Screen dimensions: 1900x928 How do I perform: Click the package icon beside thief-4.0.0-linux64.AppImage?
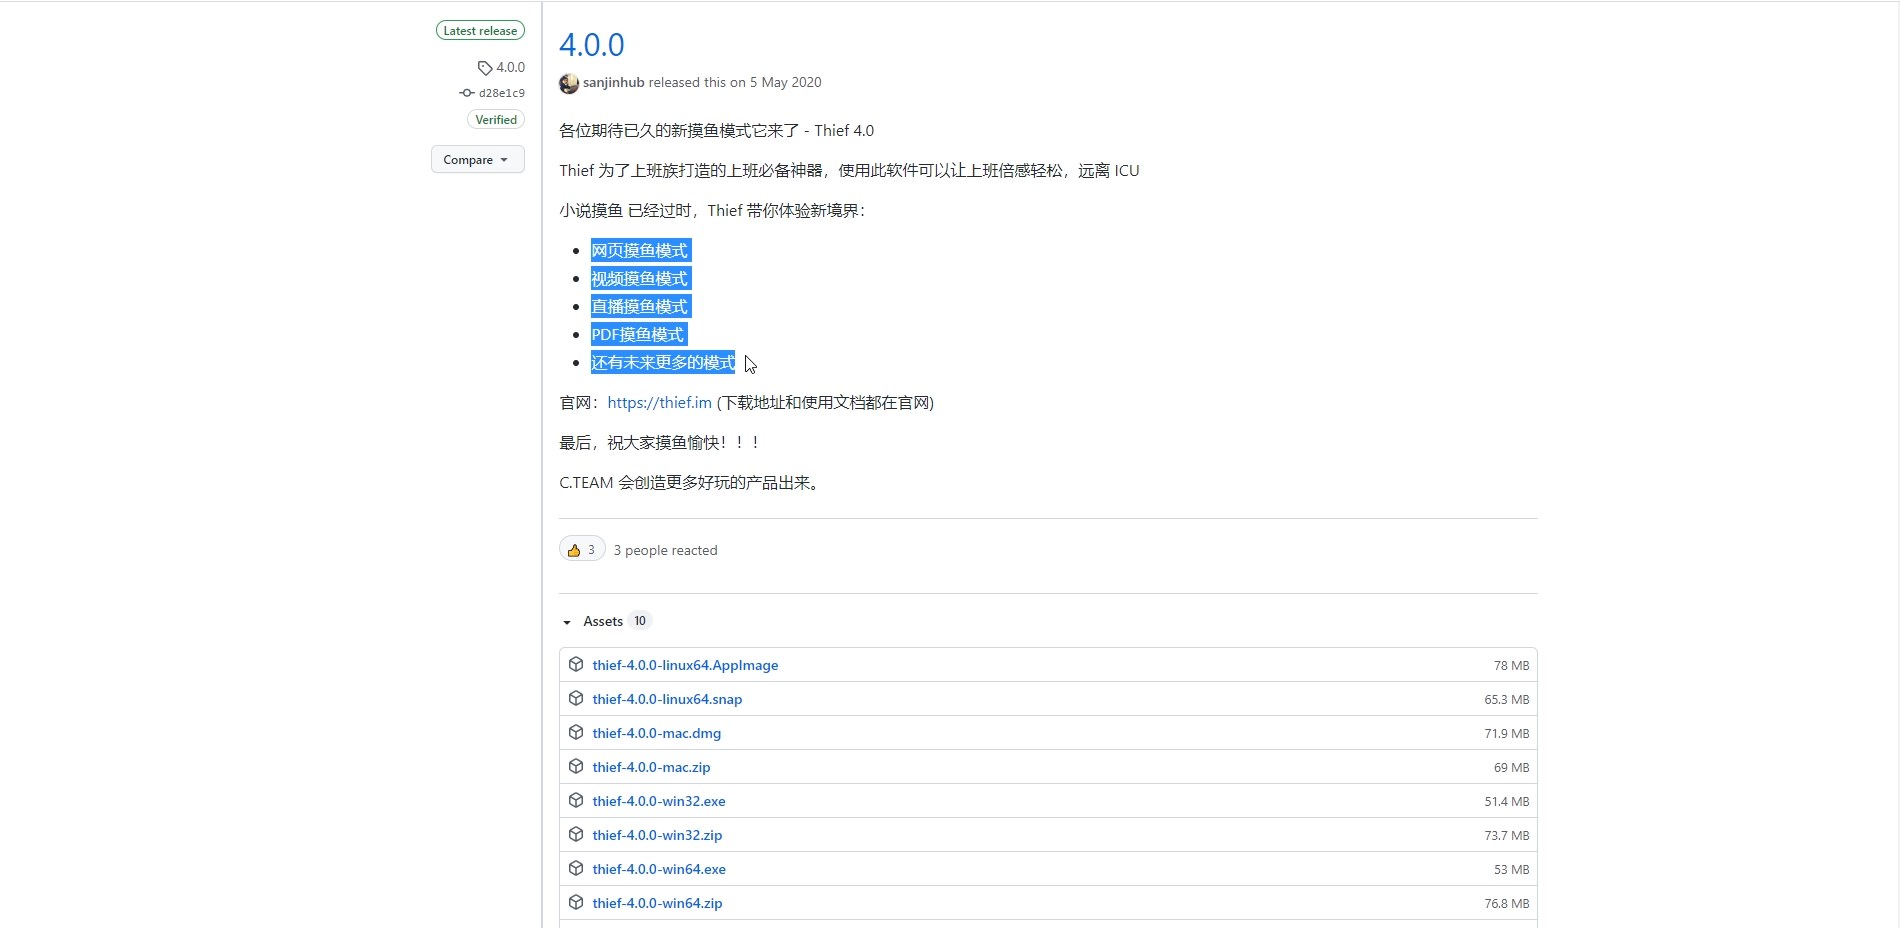point(576,665)
